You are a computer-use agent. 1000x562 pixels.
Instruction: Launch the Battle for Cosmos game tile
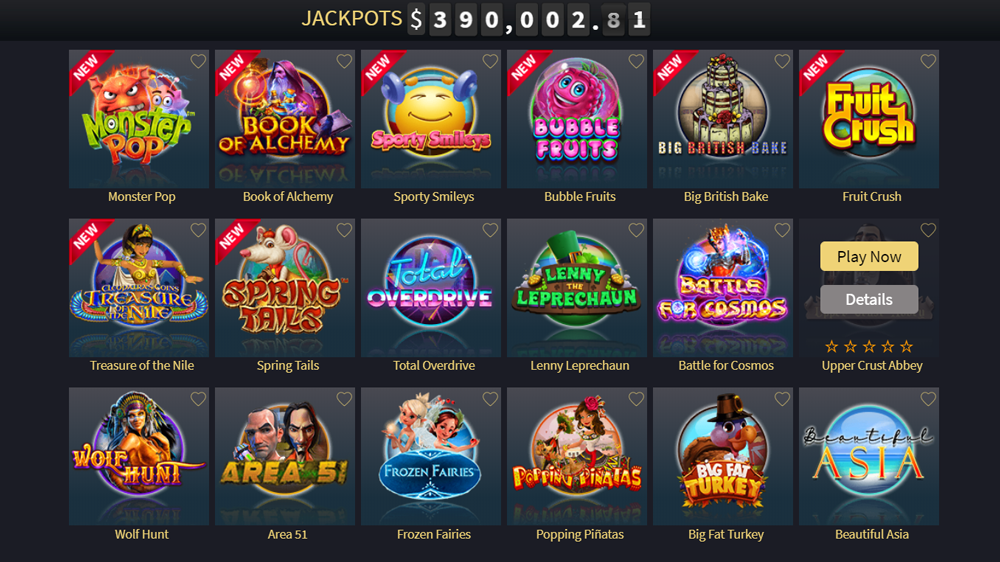723,288
